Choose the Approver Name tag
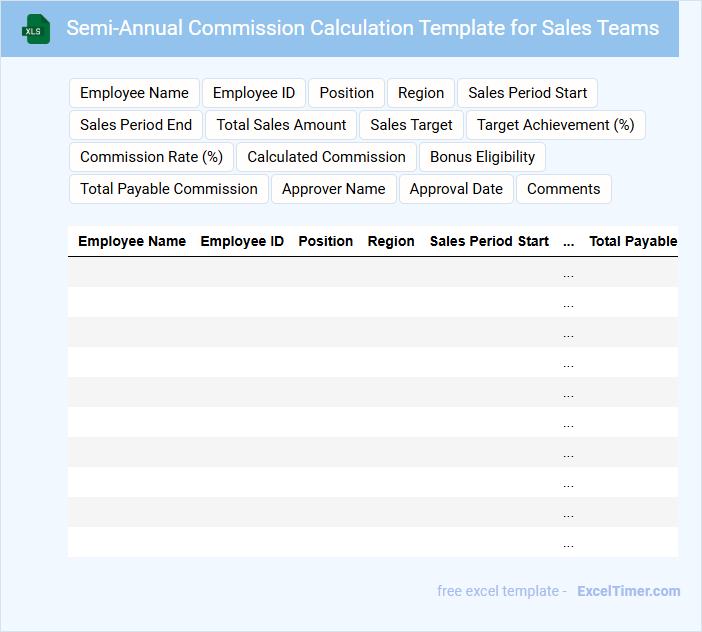This screenshot has width=702, height=632. point(334,189)
